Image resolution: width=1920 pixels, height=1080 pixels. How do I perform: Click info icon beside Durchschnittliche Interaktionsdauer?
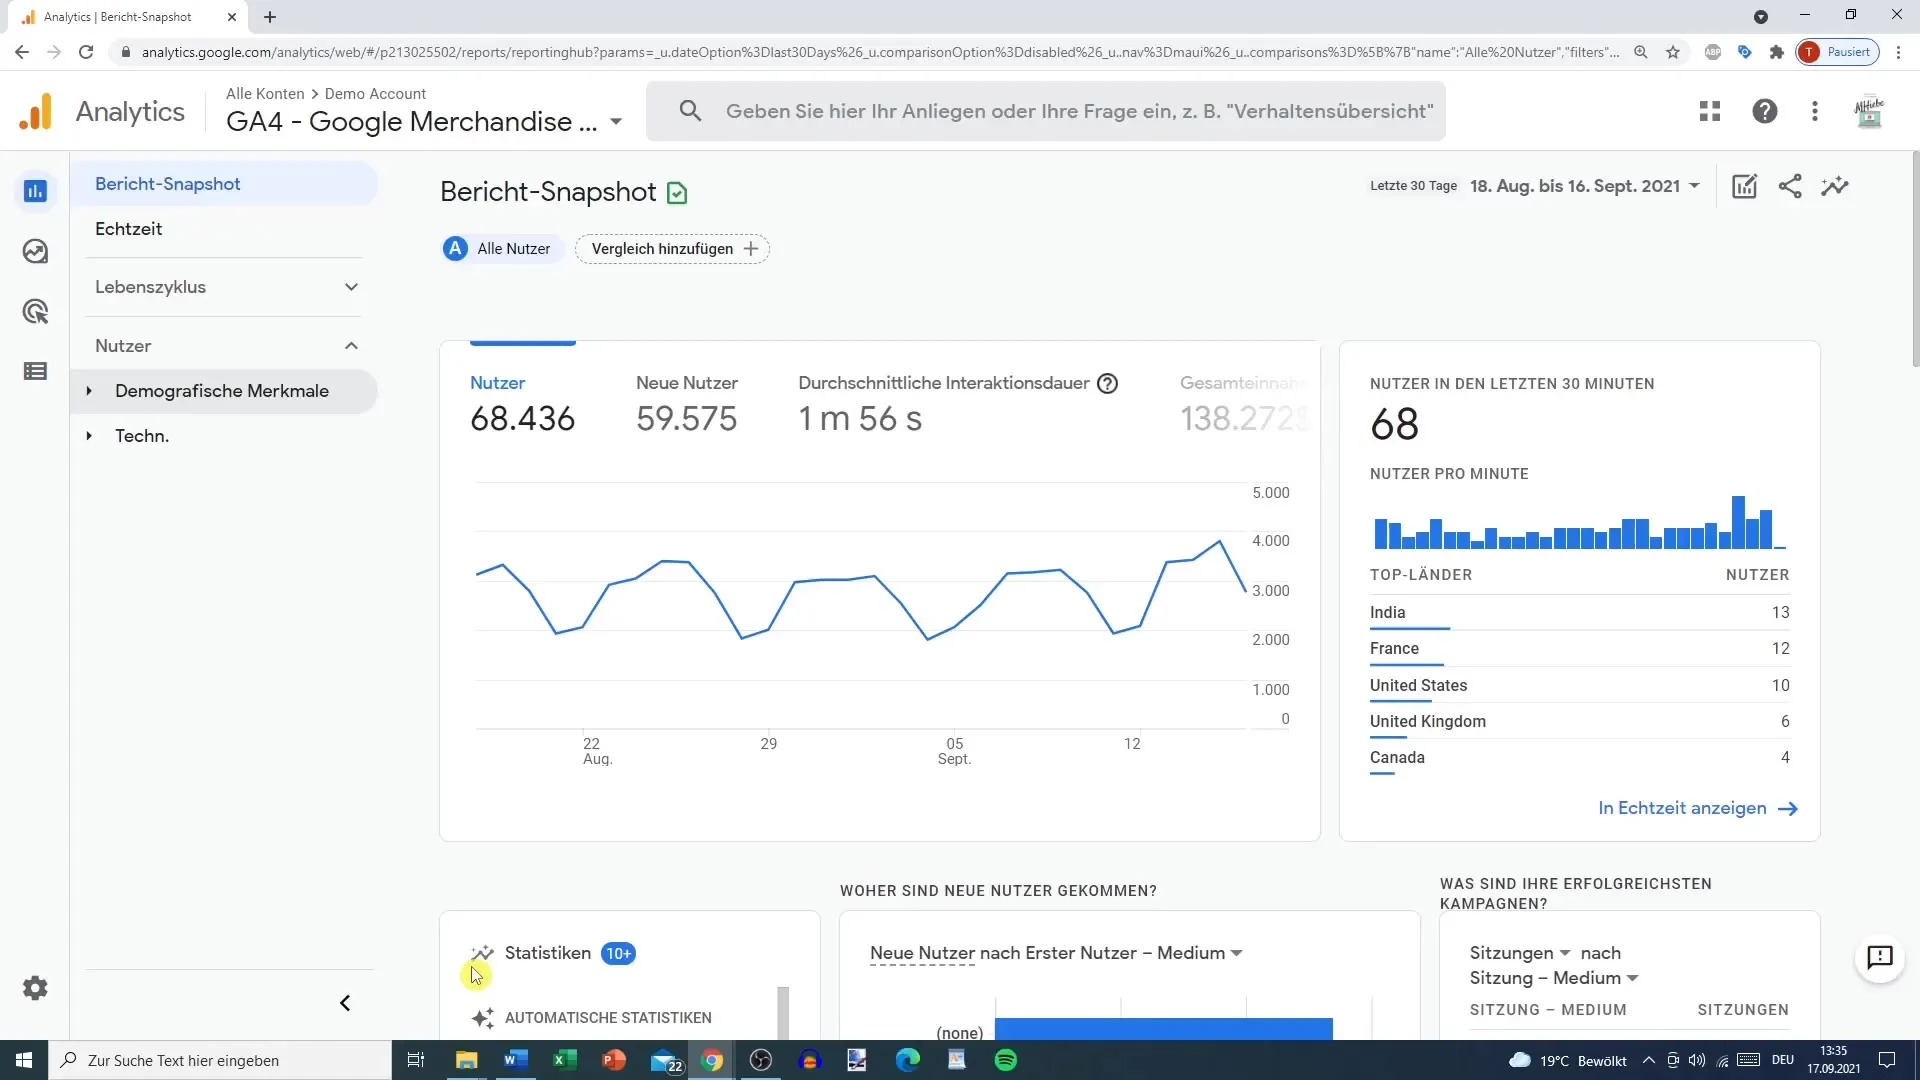pyautogui.click(x=1107, y=383)
